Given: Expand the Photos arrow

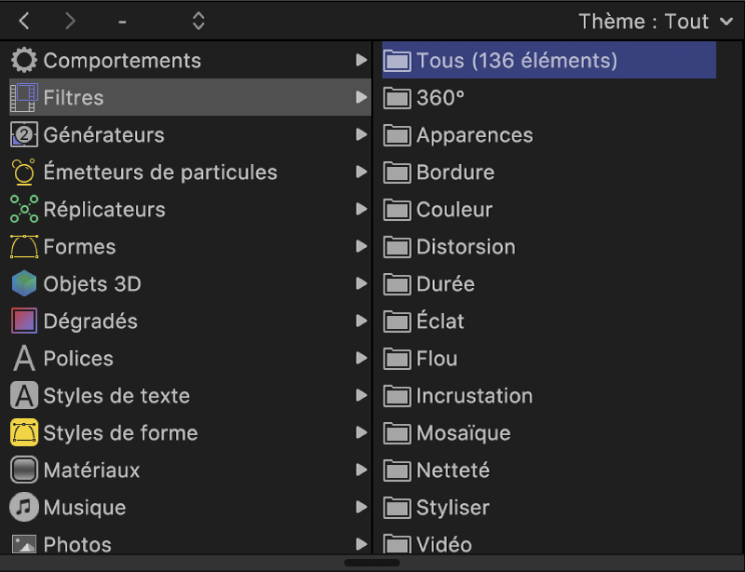Looking at the screenshot, I should [362, 544].
